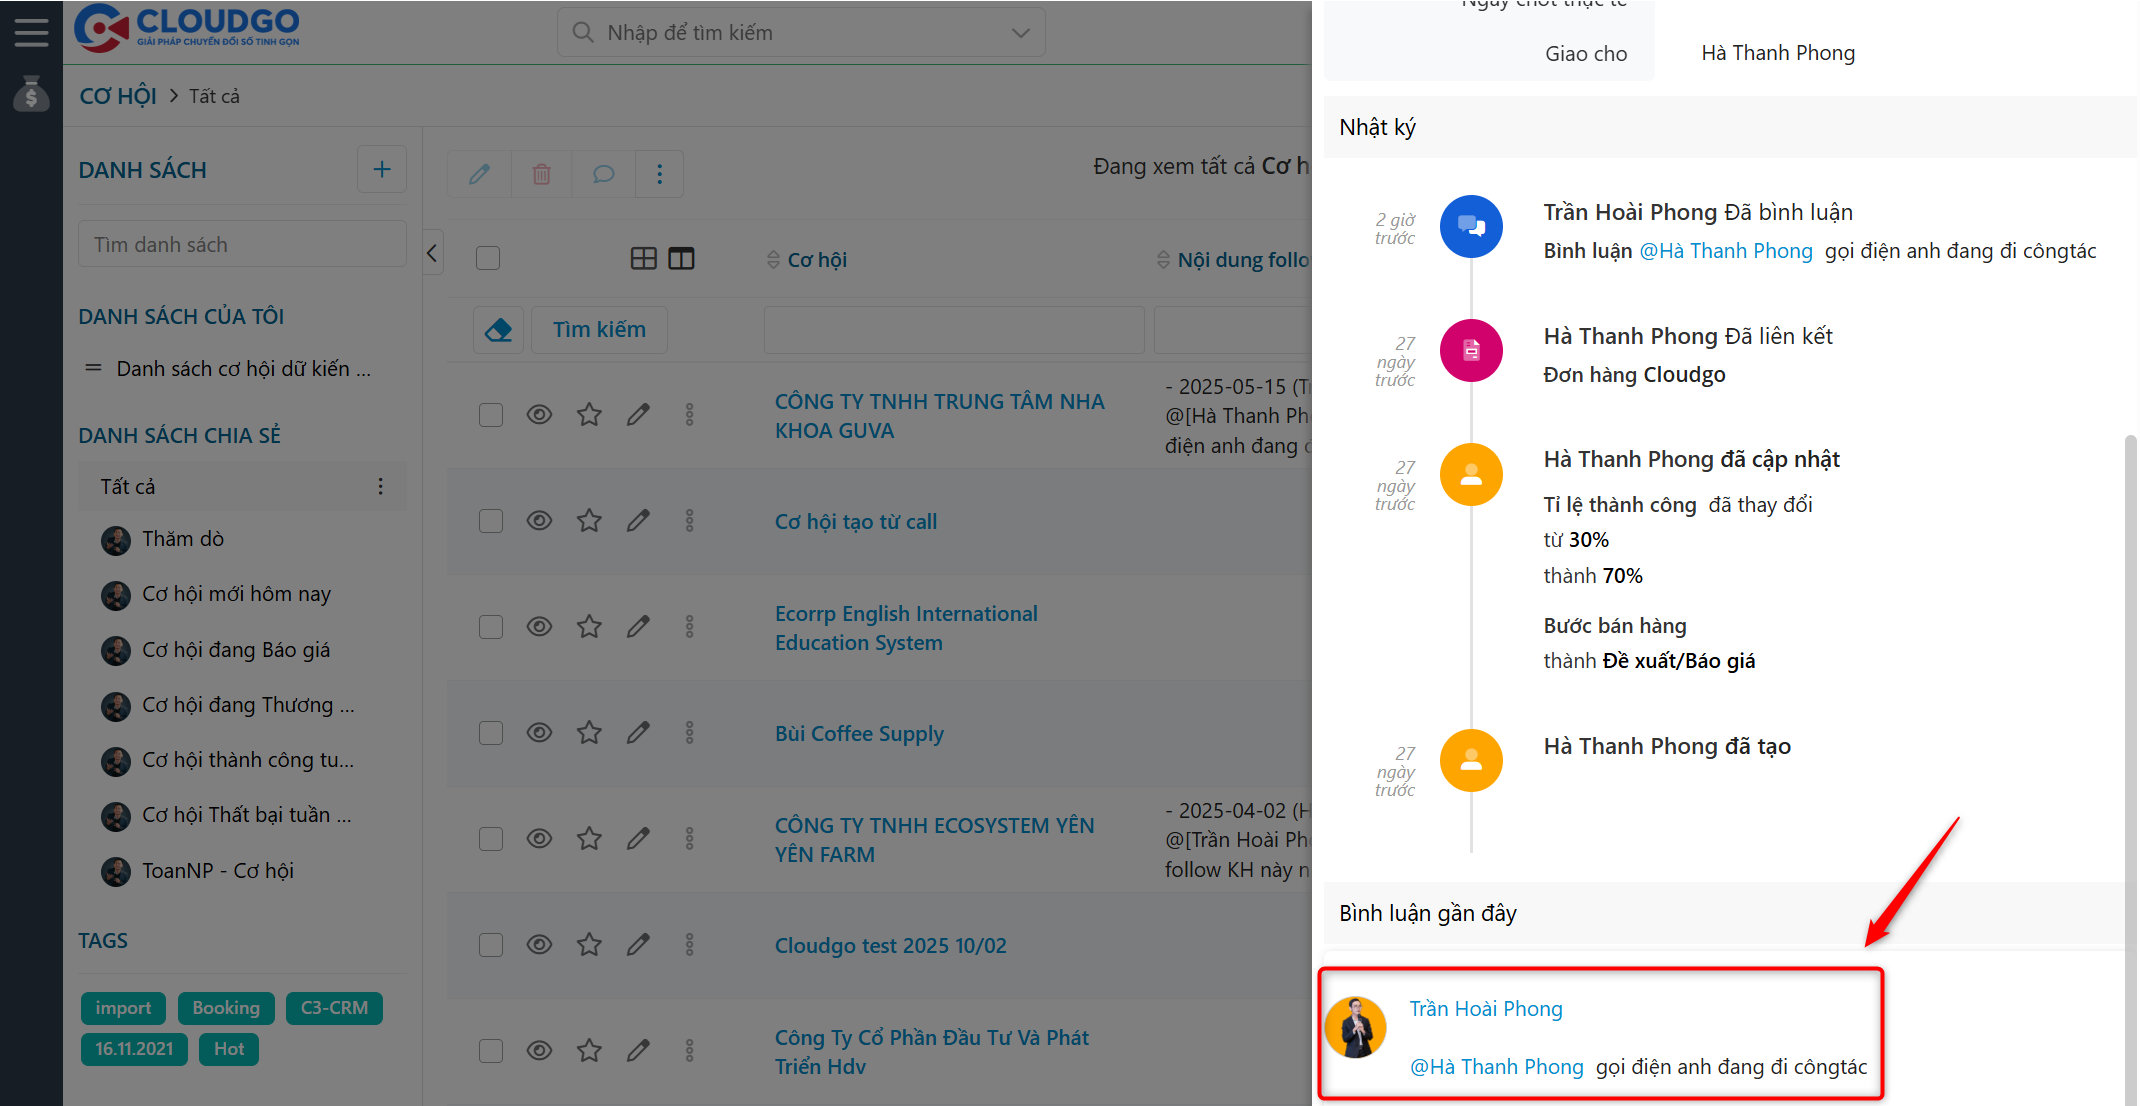Image resolution: width=2140 pixels, height=1106 pixels.
Task: Star the Bùi Coffee Supply opportunity
Action: coord(589,733)
